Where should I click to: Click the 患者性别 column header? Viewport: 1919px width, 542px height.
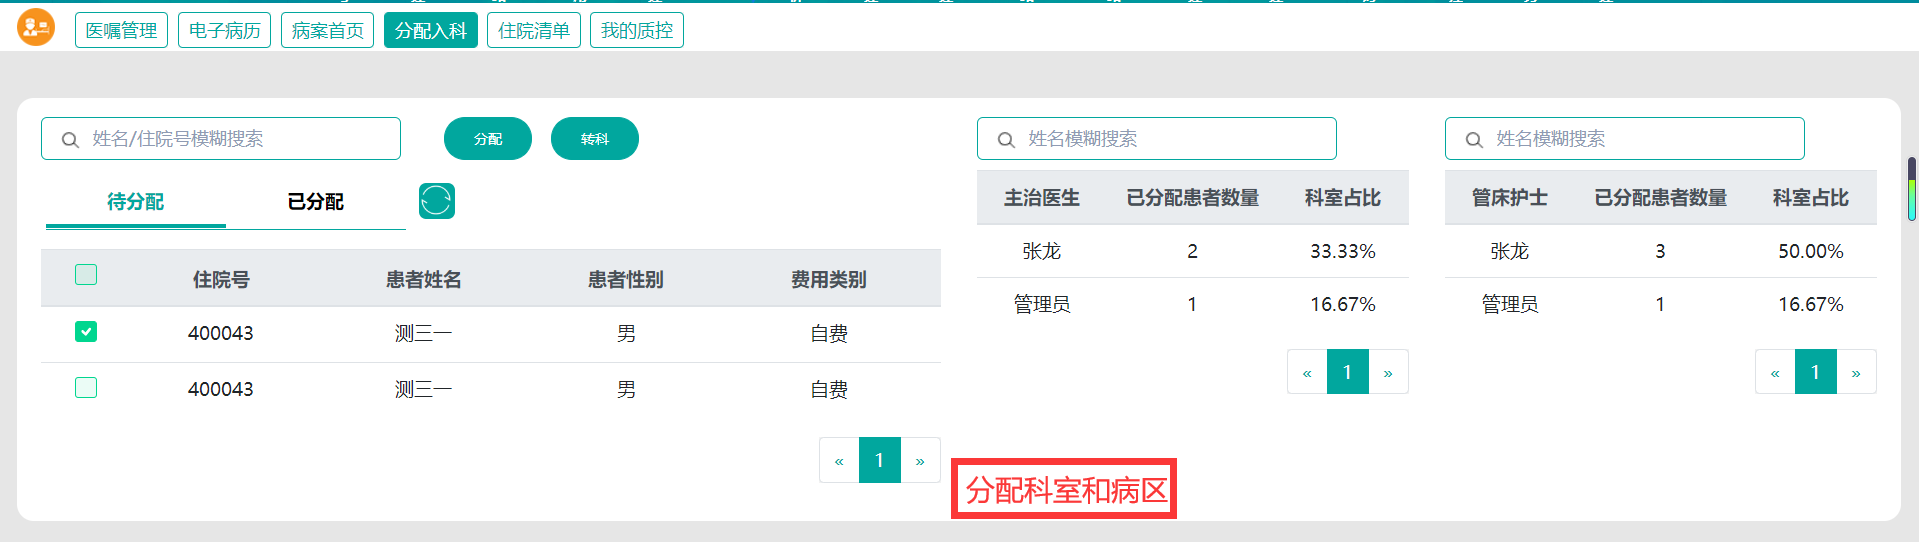click(626, 280)
